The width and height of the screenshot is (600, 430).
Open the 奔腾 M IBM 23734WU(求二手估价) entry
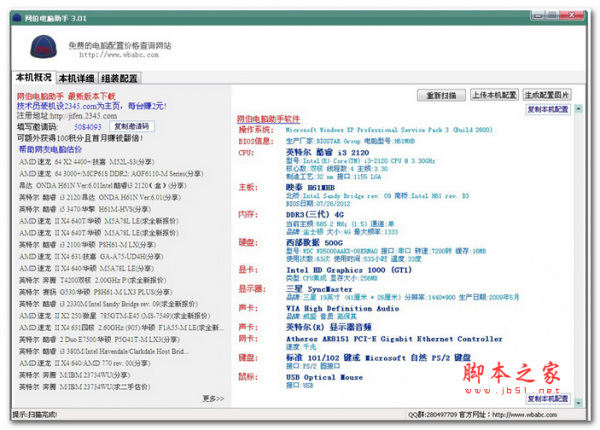coord(85,387)
